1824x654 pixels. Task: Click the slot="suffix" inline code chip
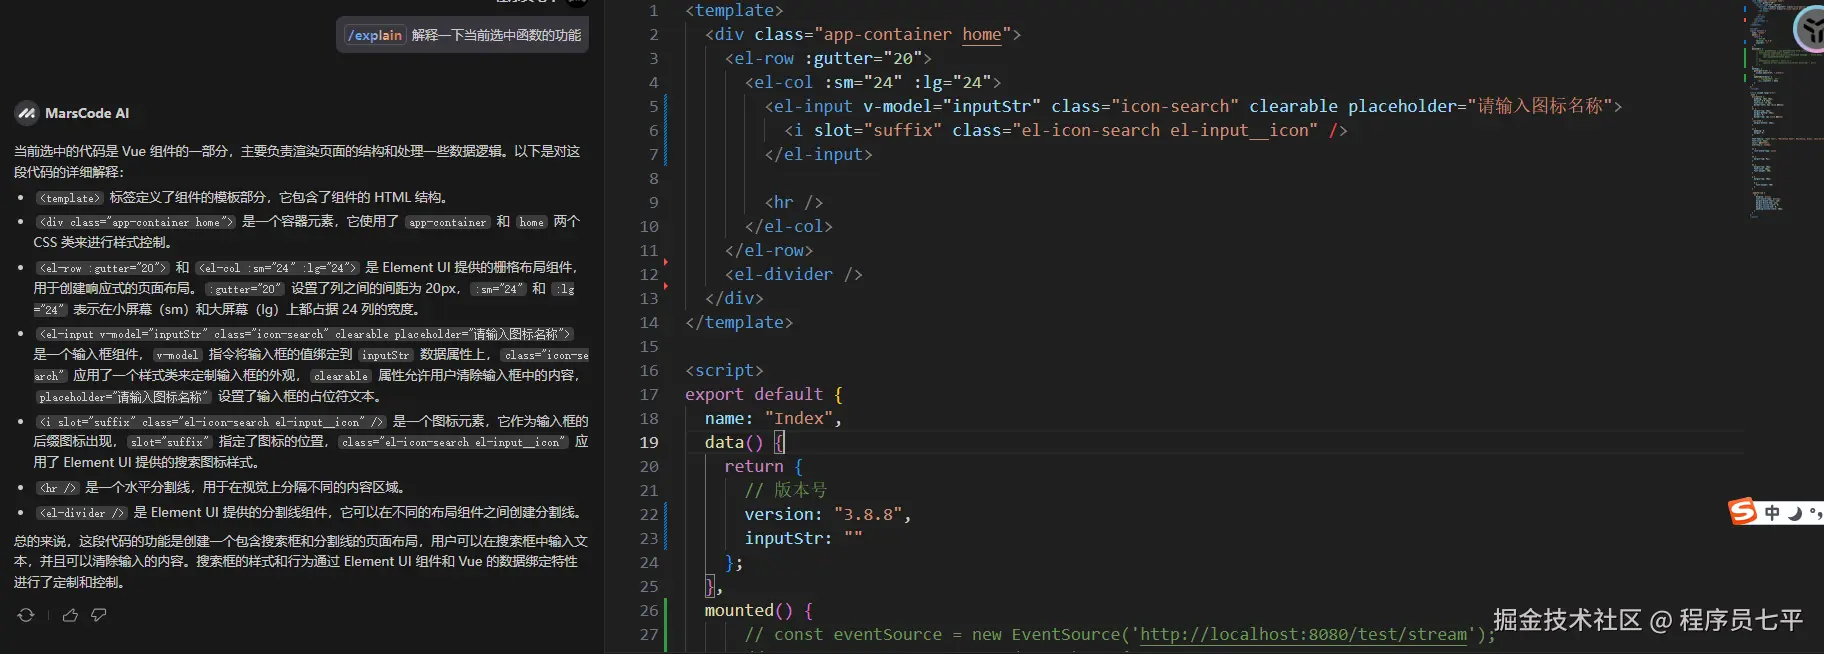(169, 442)
